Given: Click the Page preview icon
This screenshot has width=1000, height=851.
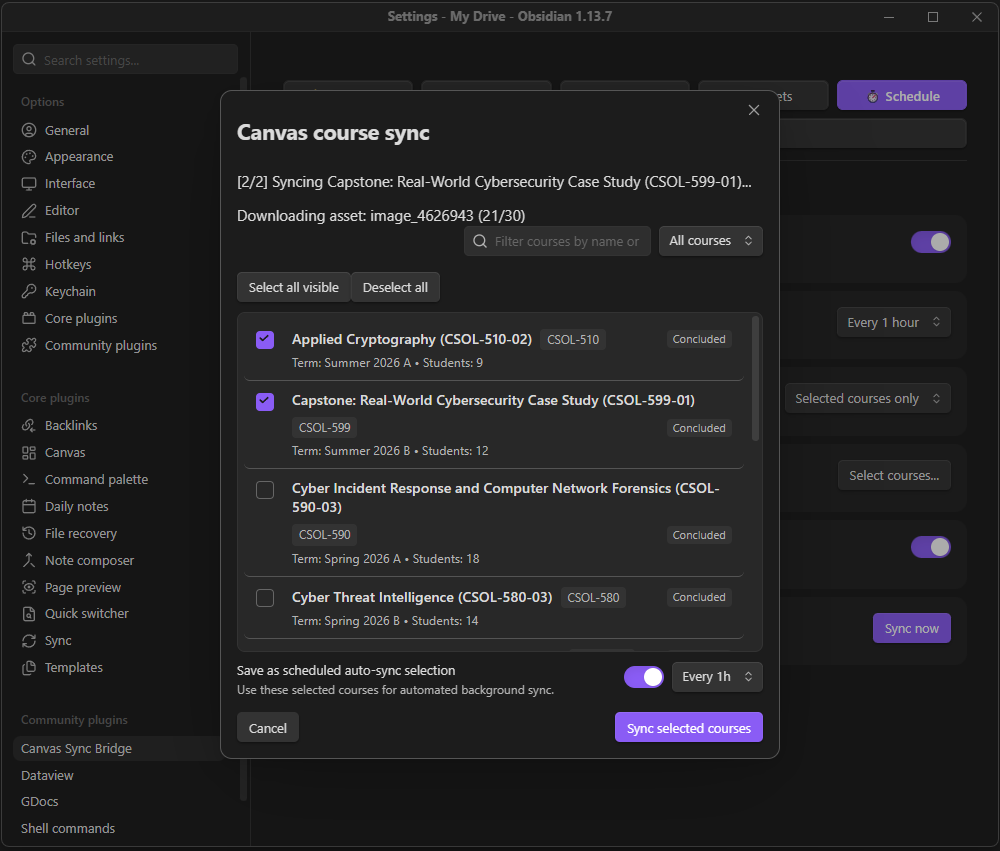Looking at the screenshot, I should (x=29, y=587).
